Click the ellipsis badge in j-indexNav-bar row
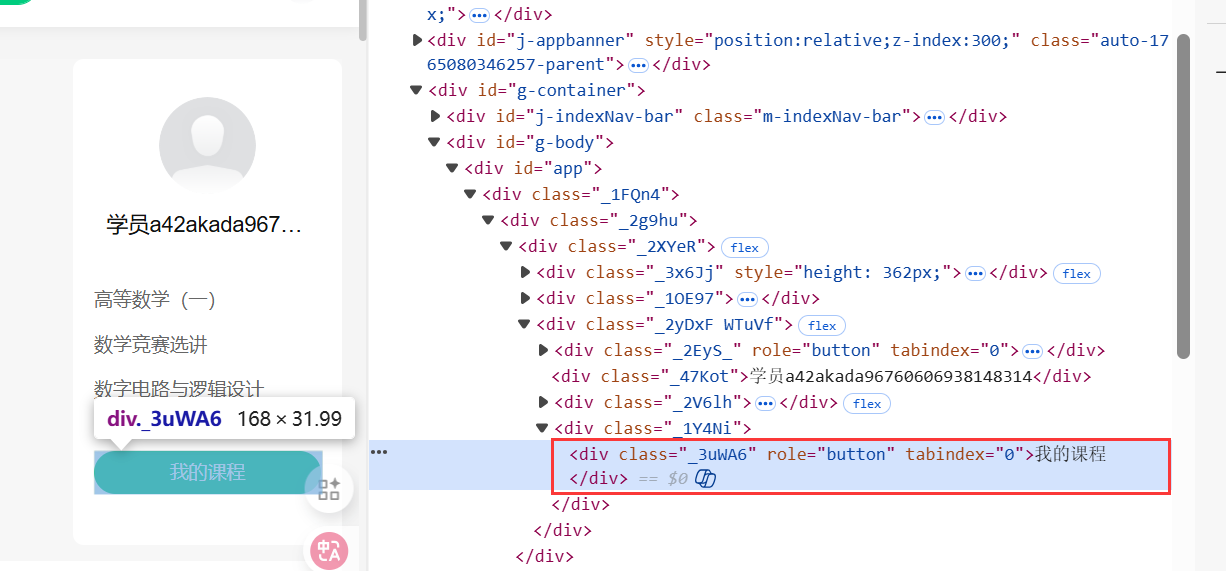The image size is (1226, 571). coord(934,117)
